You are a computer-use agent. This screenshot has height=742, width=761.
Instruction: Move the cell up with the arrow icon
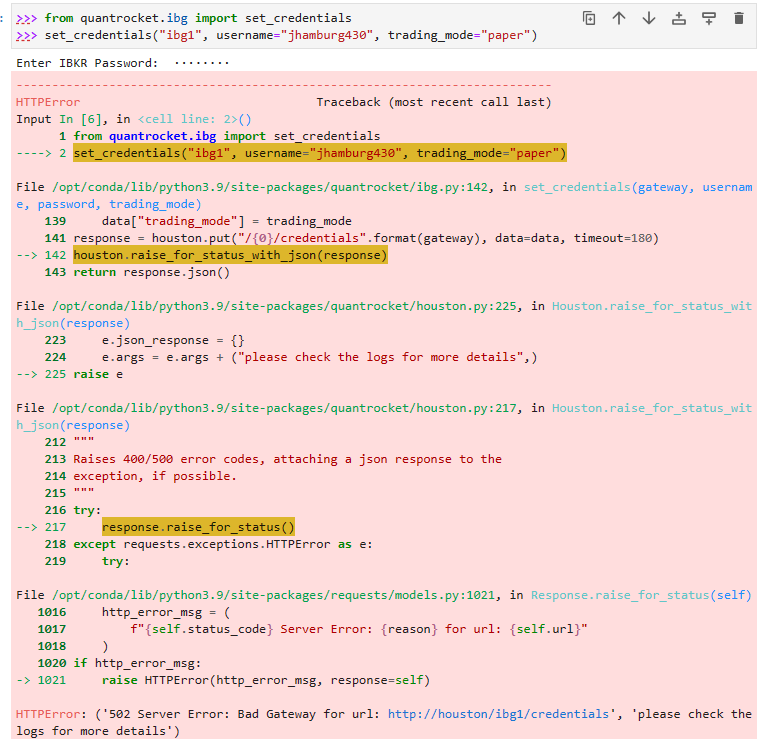(619, 18)
